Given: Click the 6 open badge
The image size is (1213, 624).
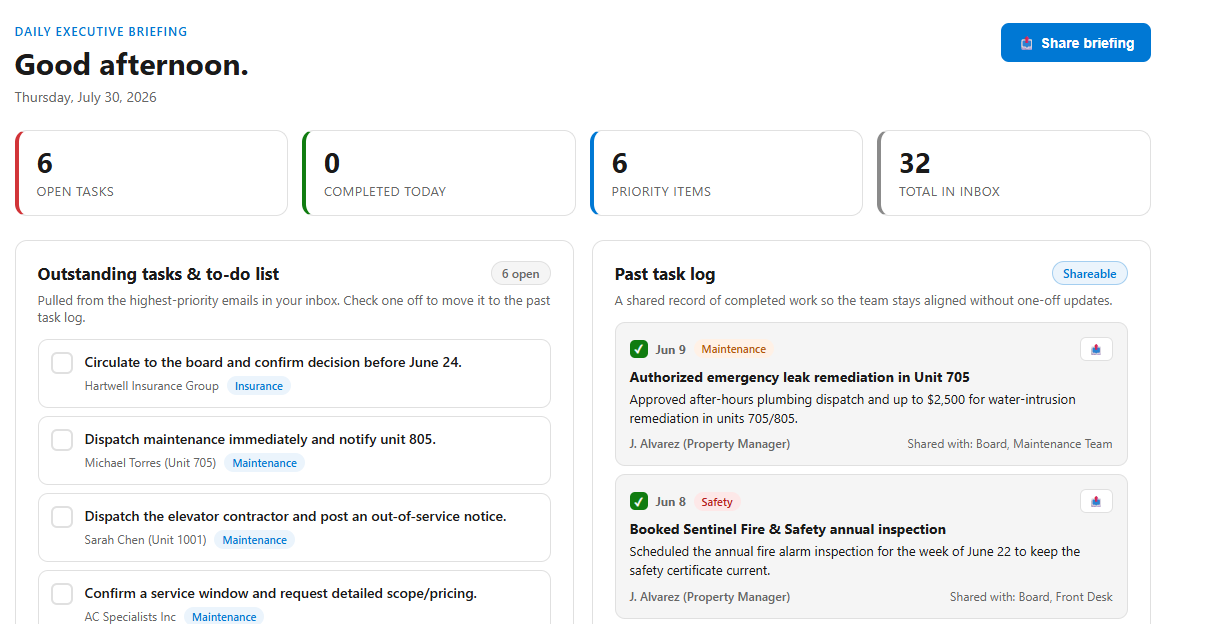Looking at the screenshot, I should (521, 274).
